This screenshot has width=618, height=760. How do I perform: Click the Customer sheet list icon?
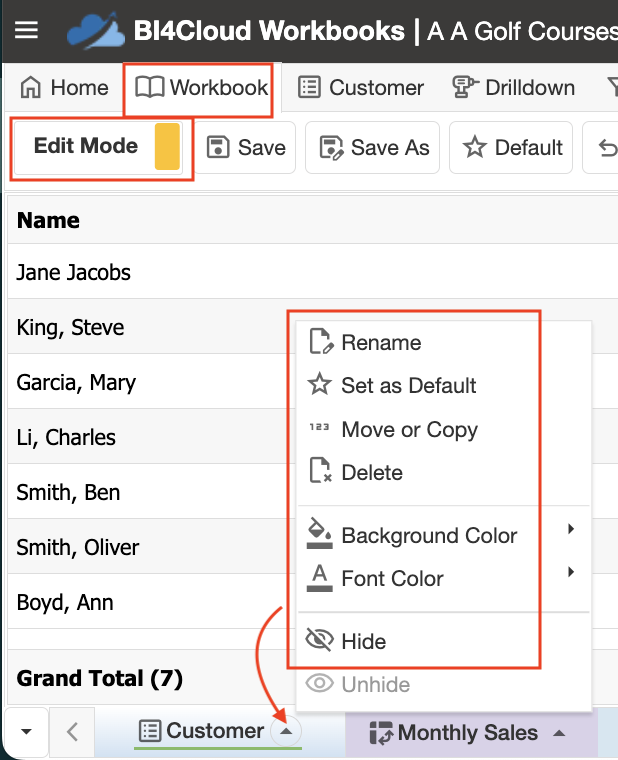point(150,731)
